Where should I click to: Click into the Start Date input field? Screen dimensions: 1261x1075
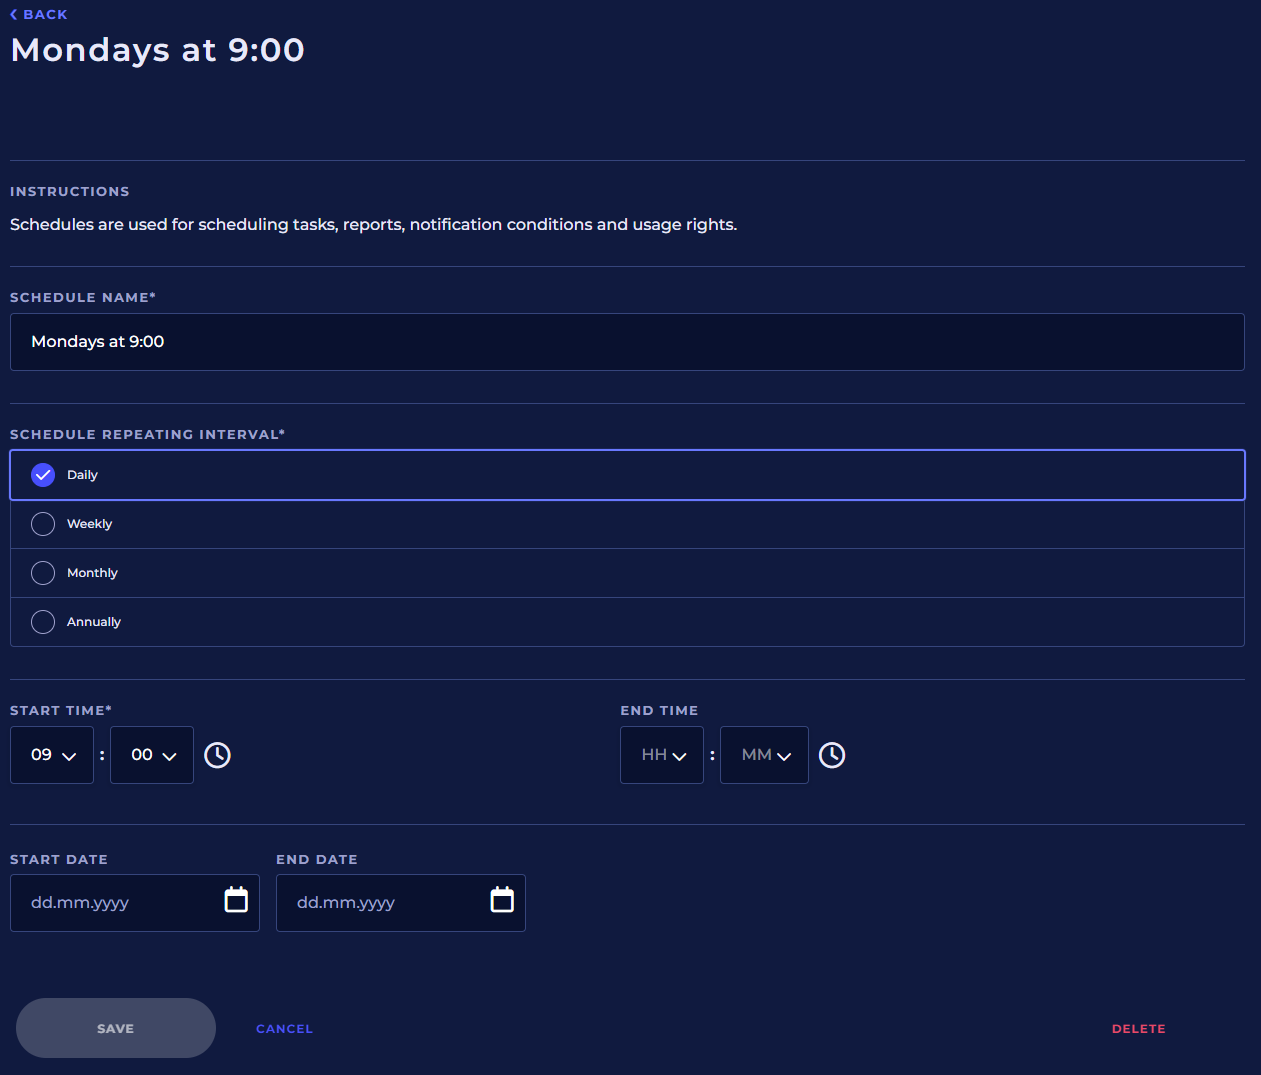click(115, 903)
